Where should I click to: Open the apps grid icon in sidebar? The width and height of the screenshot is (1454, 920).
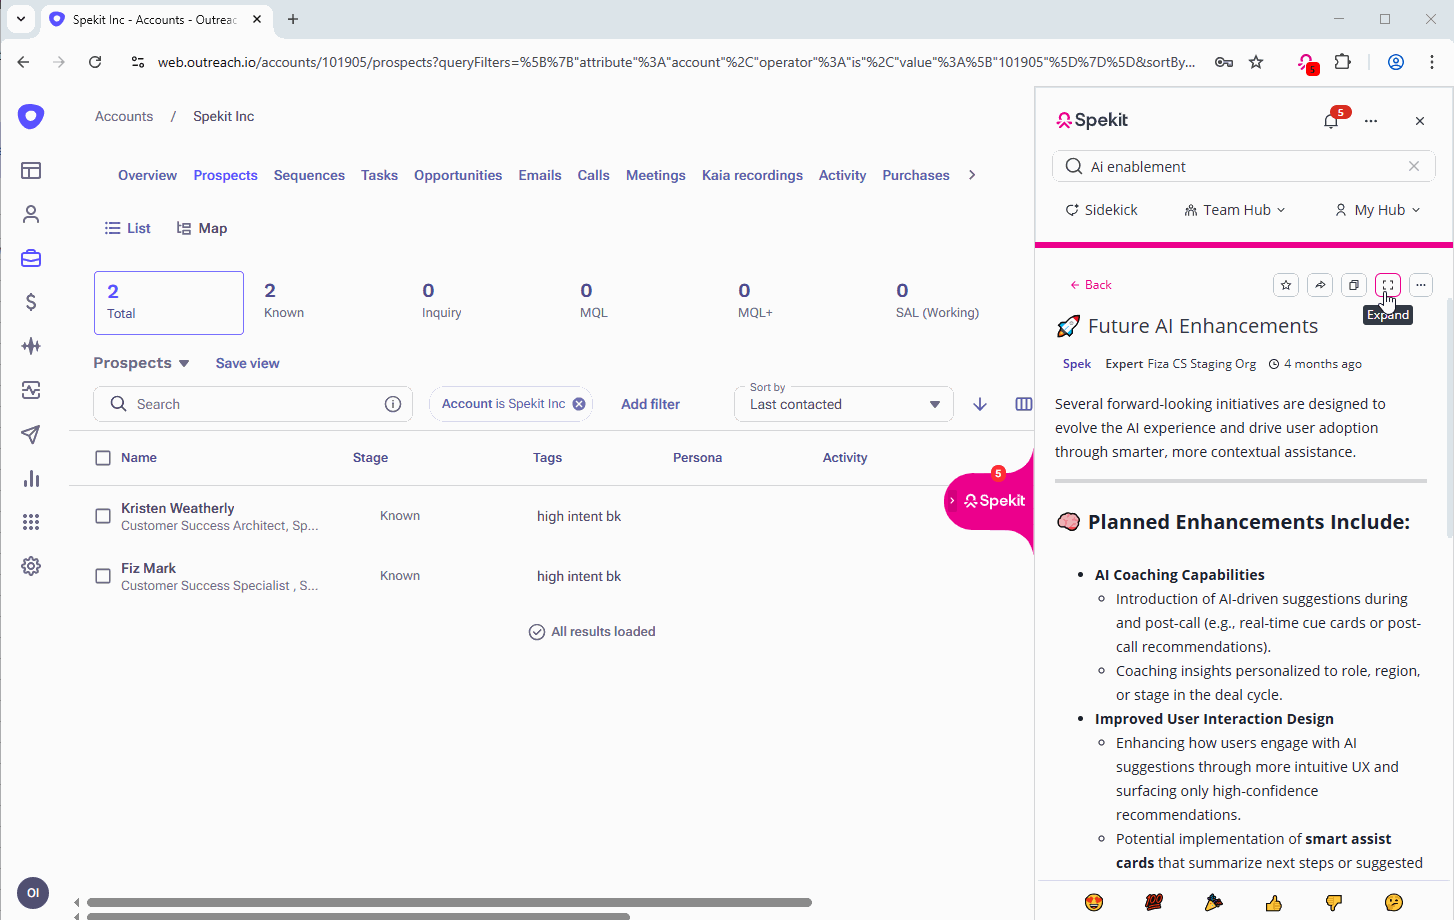pos(31,522)
